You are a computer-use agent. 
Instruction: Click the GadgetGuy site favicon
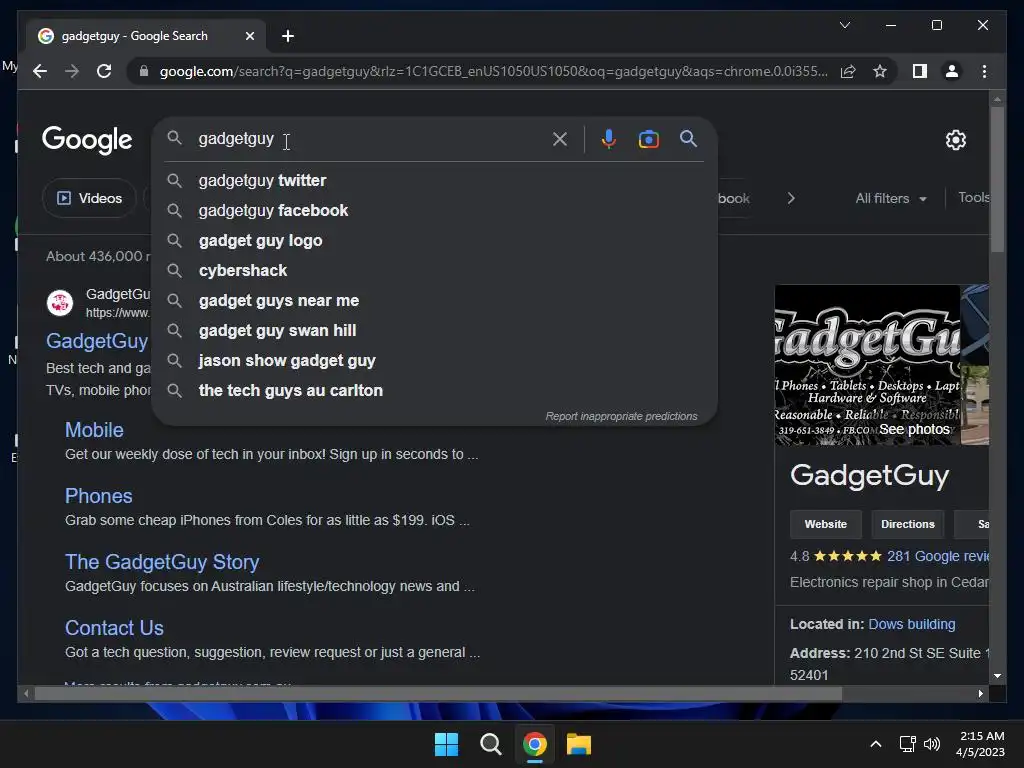pos(59,303)
